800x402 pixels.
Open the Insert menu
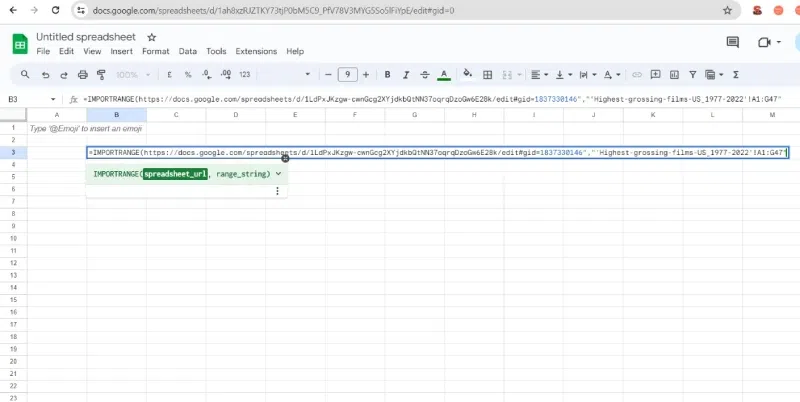pos(121,52)
